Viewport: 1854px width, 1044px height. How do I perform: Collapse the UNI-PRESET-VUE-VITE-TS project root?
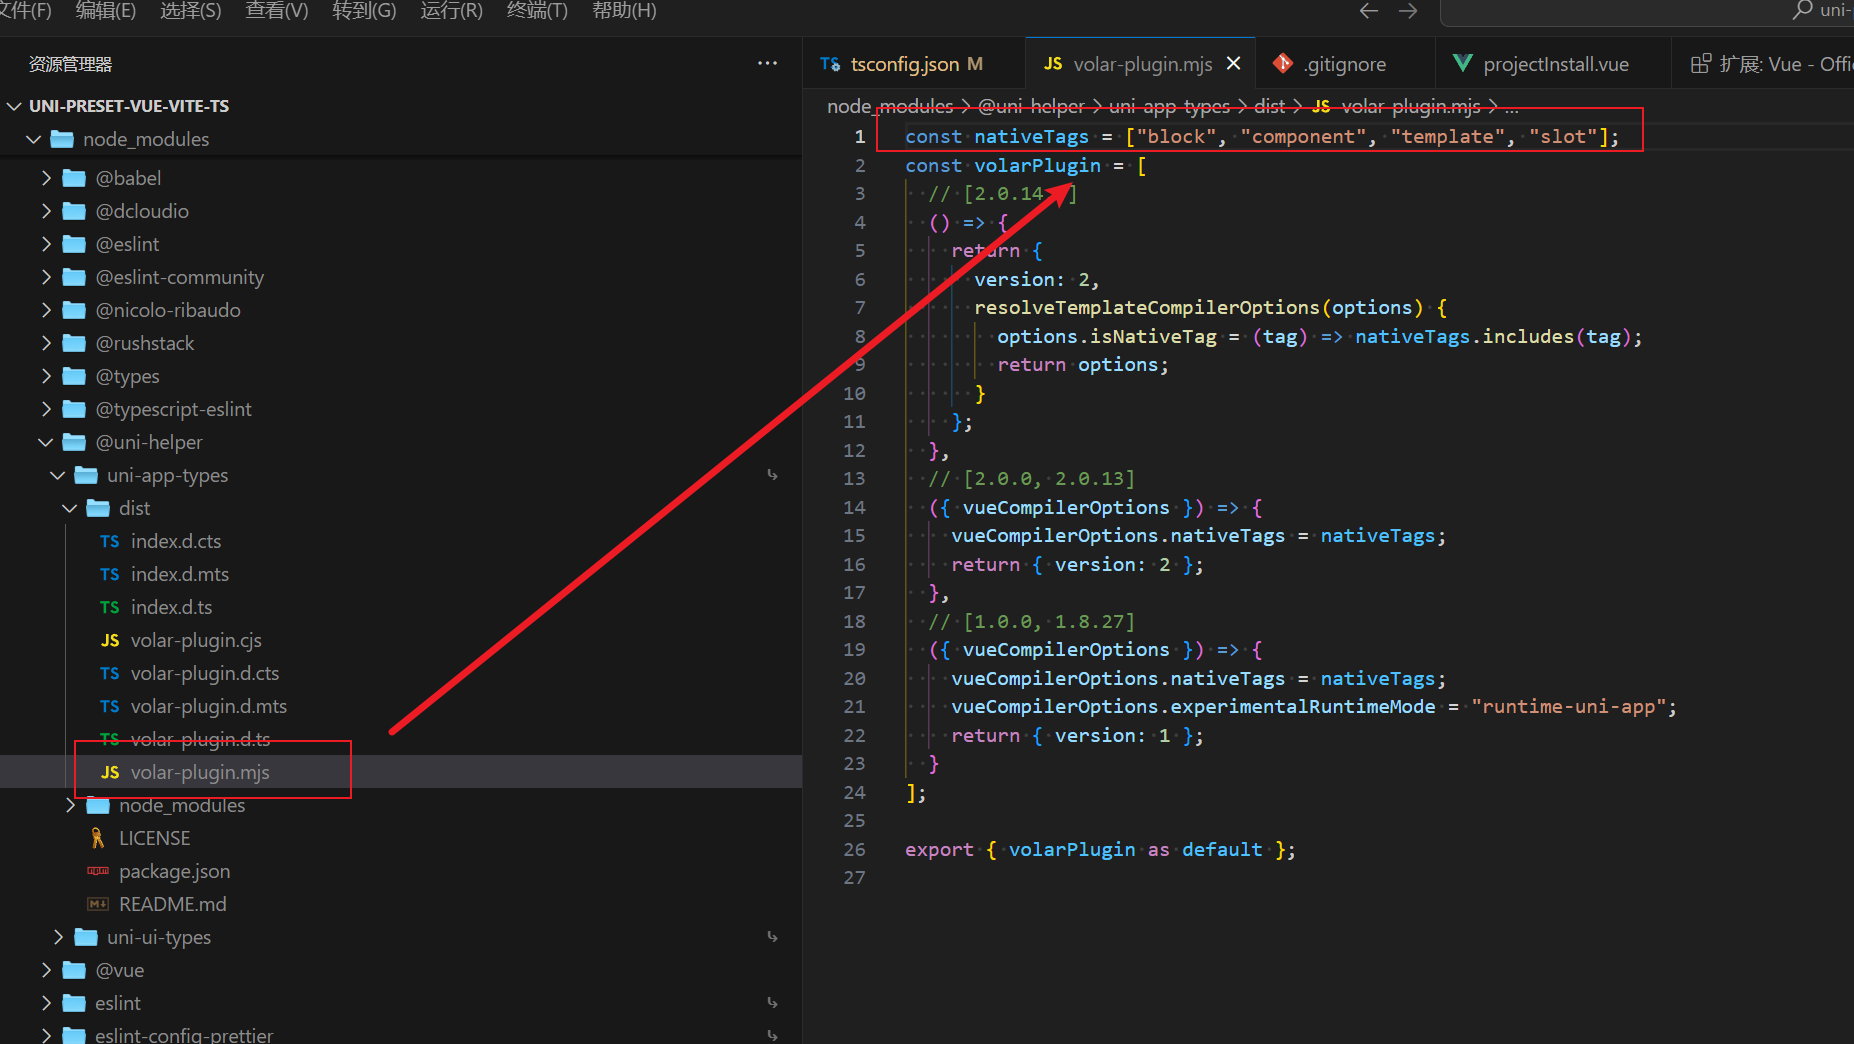tap(14, 106)
